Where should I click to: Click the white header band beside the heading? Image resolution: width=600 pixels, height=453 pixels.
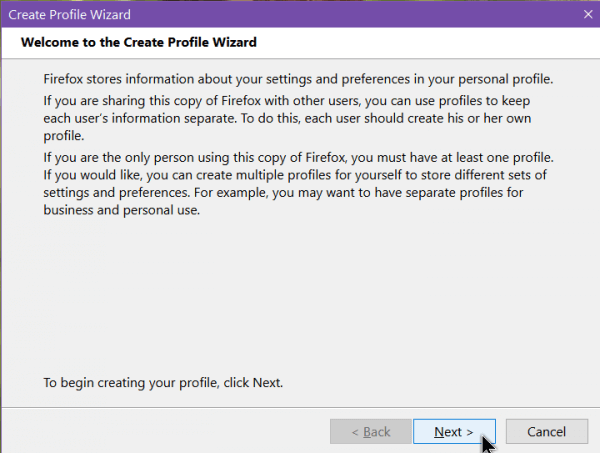click(x=425, y=42)
